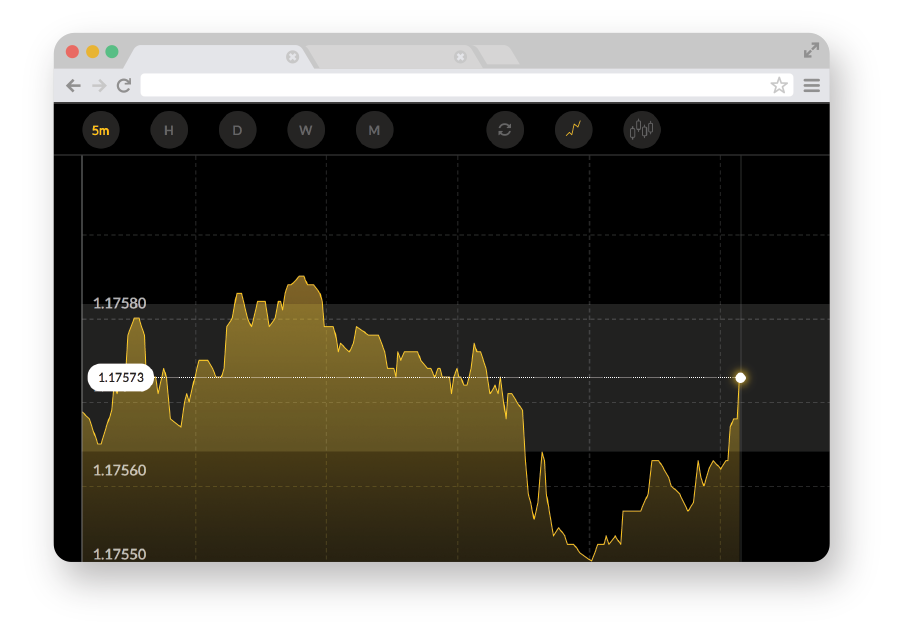Select the 5m timeframe button

[101, 130]
